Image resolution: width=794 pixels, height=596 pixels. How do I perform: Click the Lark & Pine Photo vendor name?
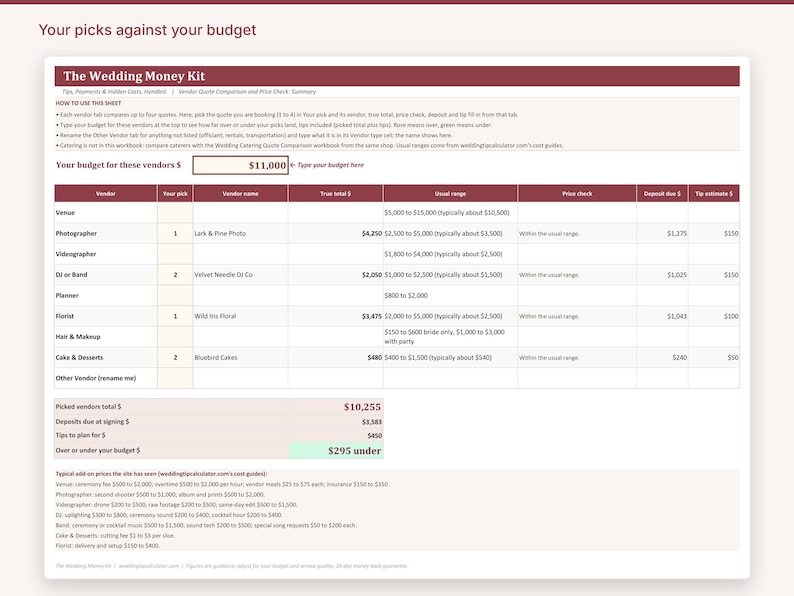220,233
